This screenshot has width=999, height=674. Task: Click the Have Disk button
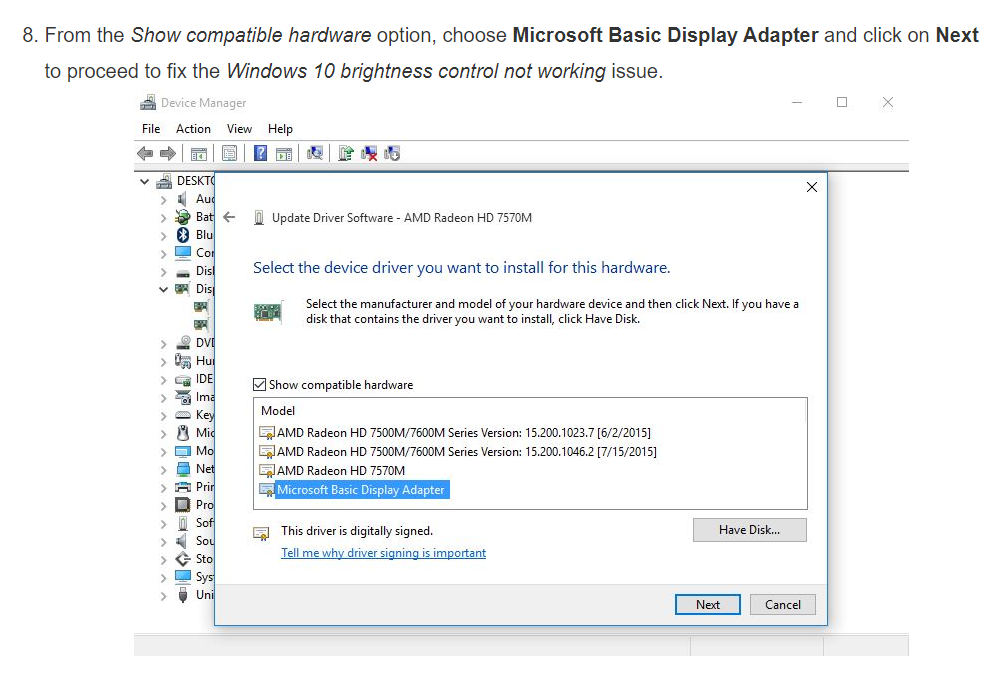pyautogui.click(x=749, y=529)
